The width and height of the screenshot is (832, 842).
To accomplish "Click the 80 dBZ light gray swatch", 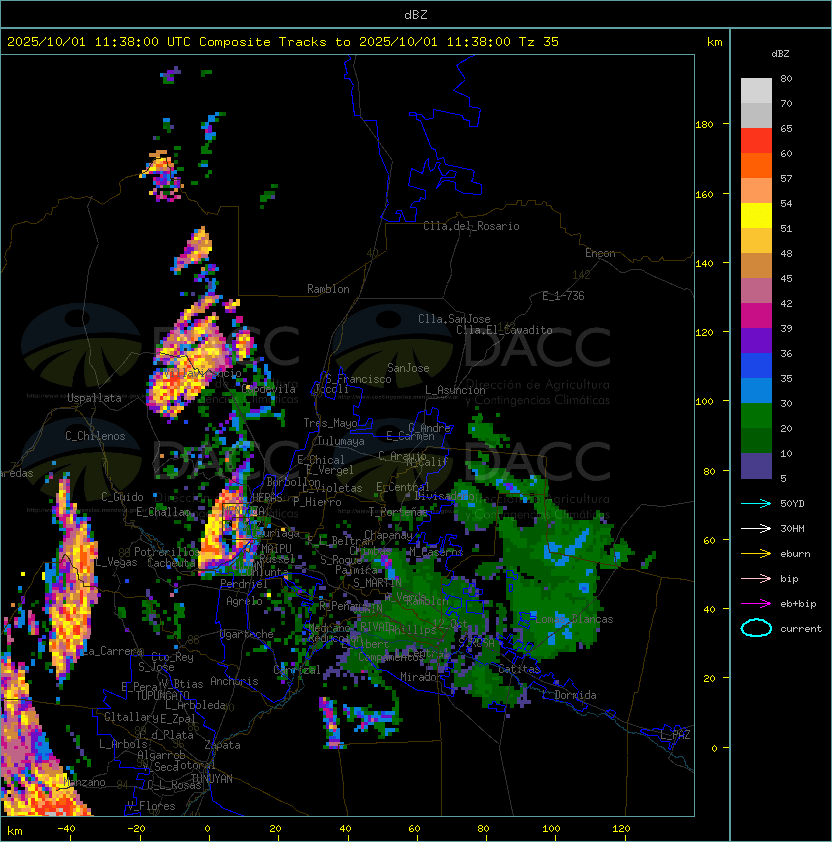I will [756, 90].
